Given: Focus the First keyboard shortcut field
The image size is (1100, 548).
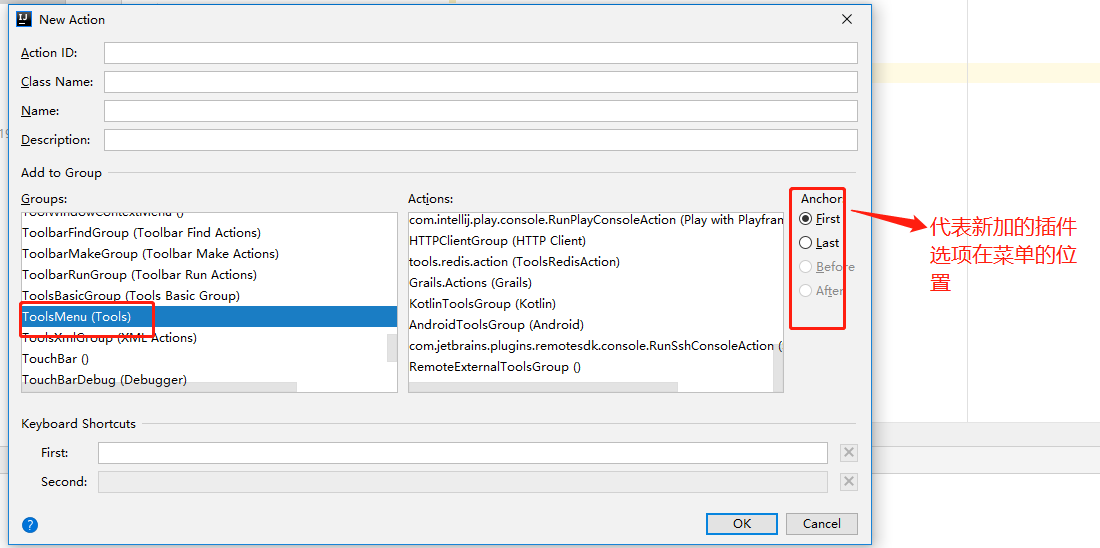Looking at the screenshot, I should [463, 453].
